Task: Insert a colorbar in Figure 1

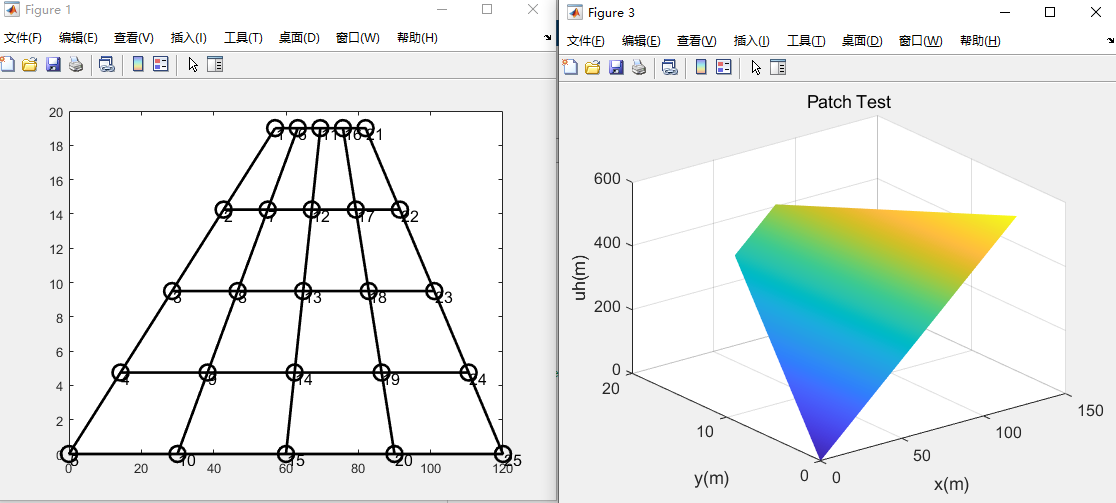Action: click(138, 65)
